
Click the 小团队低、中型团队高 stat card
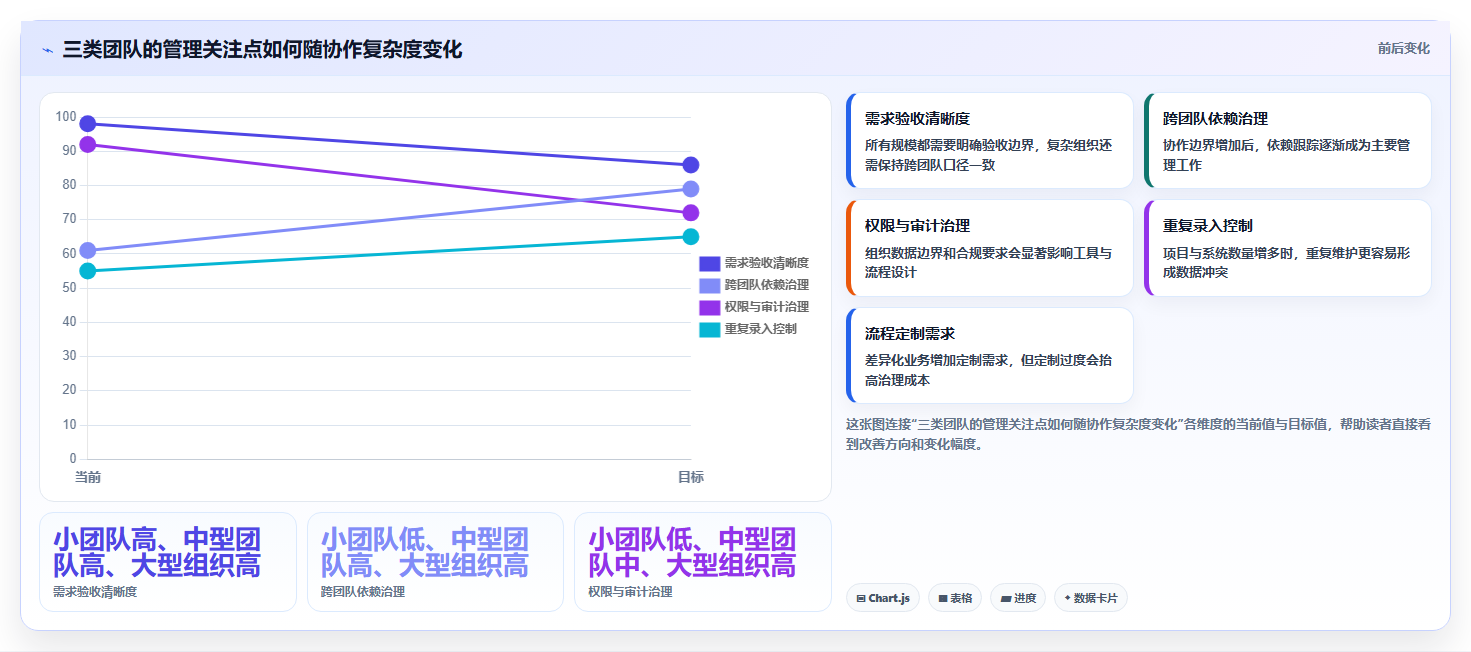pyautogui.click(x=436, y=562)
